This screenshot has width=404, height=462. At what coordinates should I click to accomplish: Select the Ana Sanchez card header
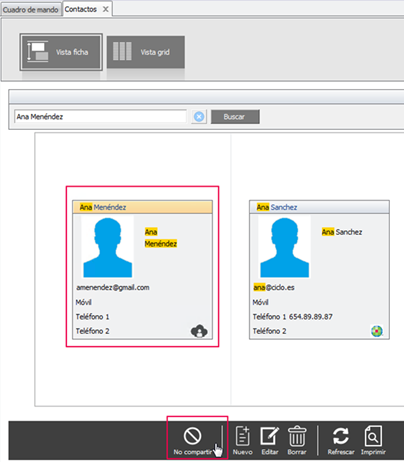319,207
